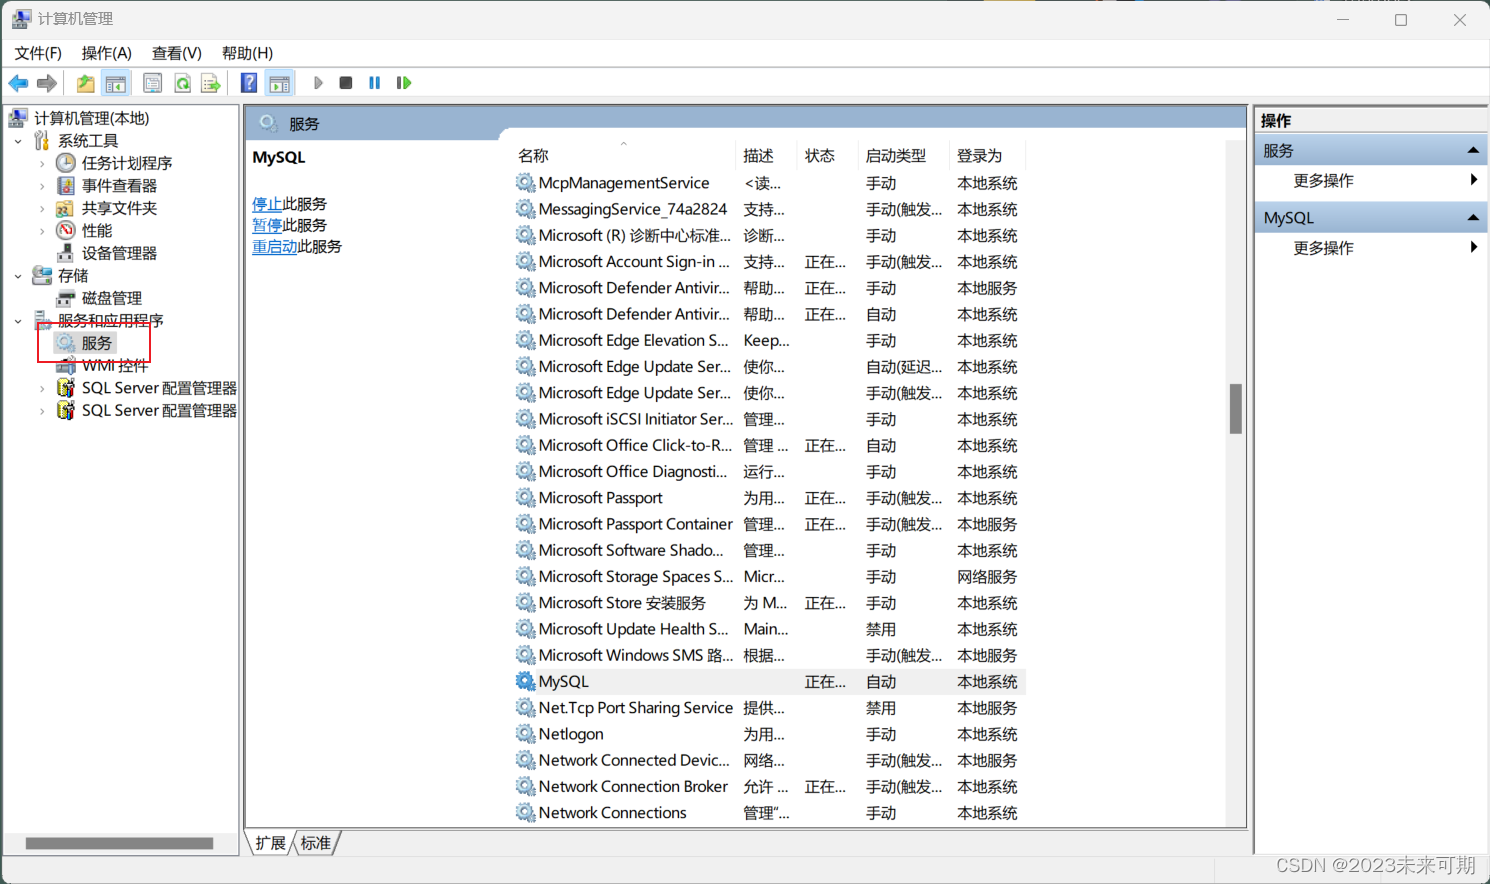Click horizontal scrollbar of the console tree
This screenshot has width=1490, height=884.
[x=119, y=843]
